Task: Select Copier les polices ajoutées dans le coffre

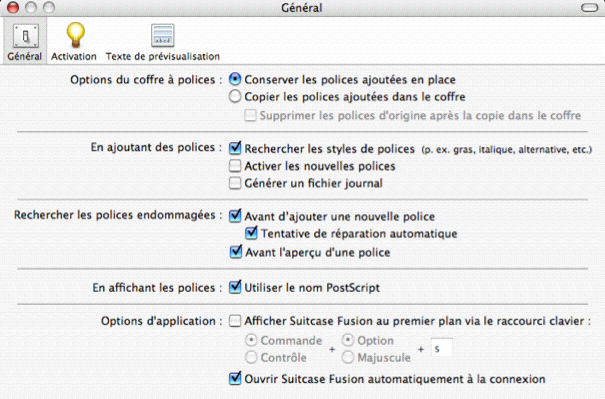Action: tap(235, 96)
